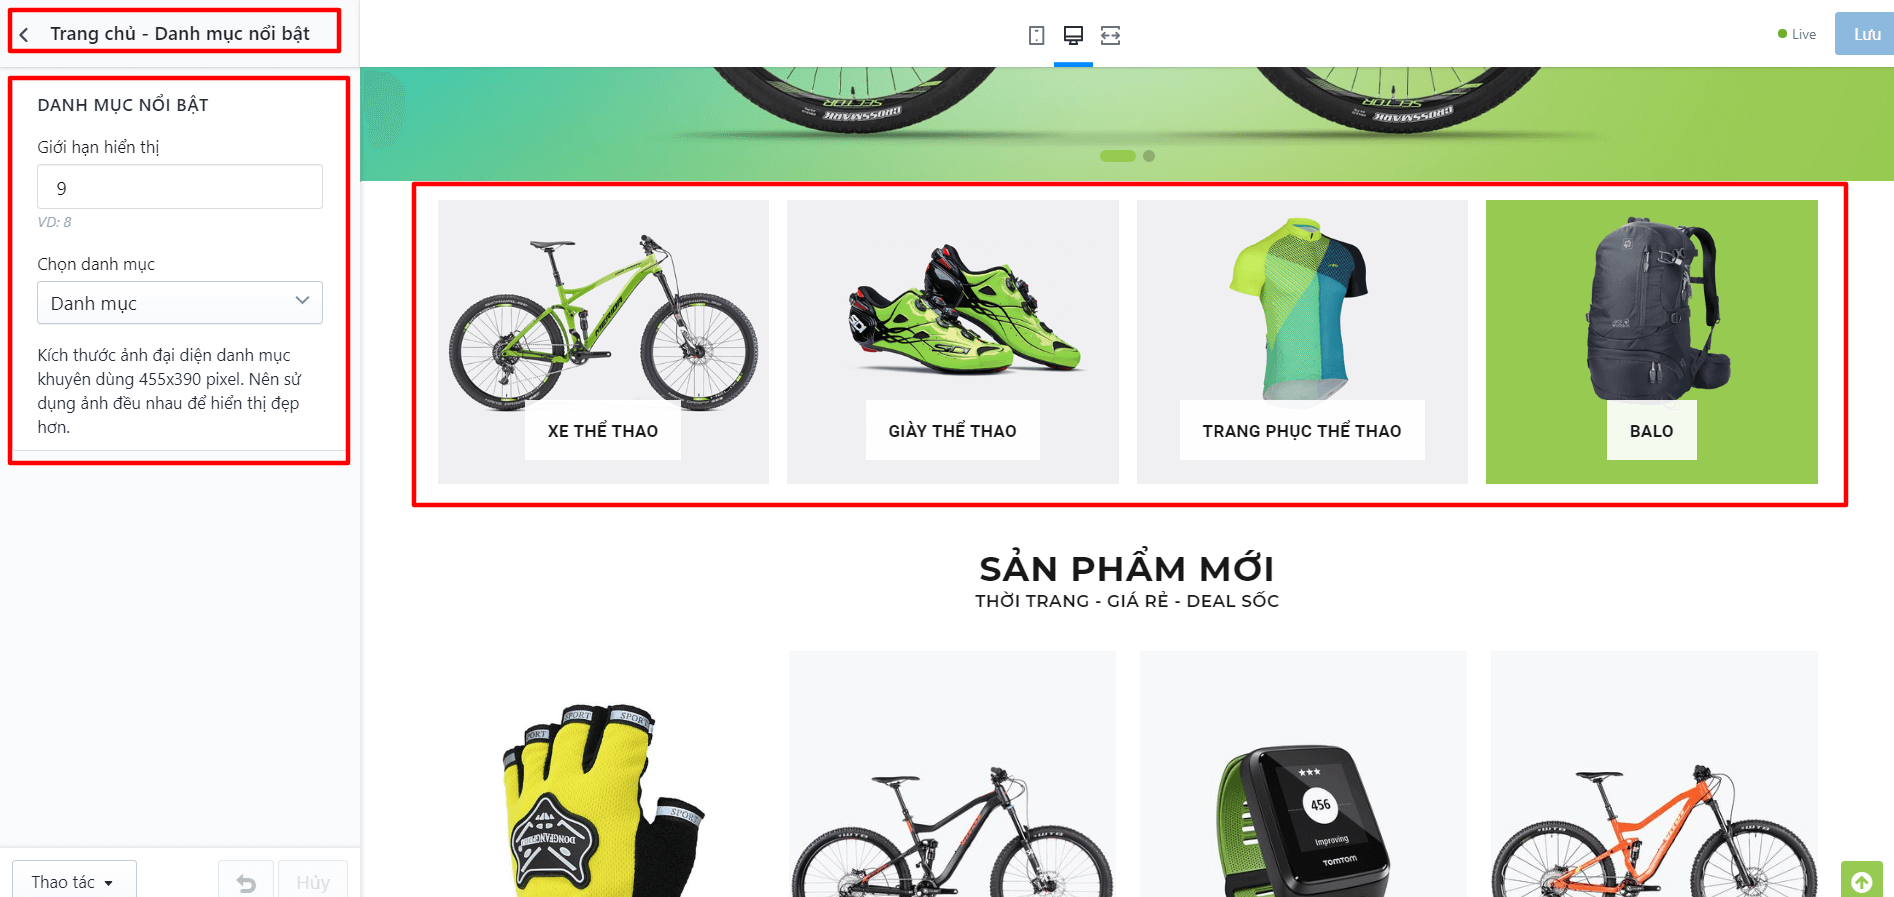The width and height of the screenshot is (1894, 897).
Task: Go back using the left chevron arrow
Action: coord(24,34)
